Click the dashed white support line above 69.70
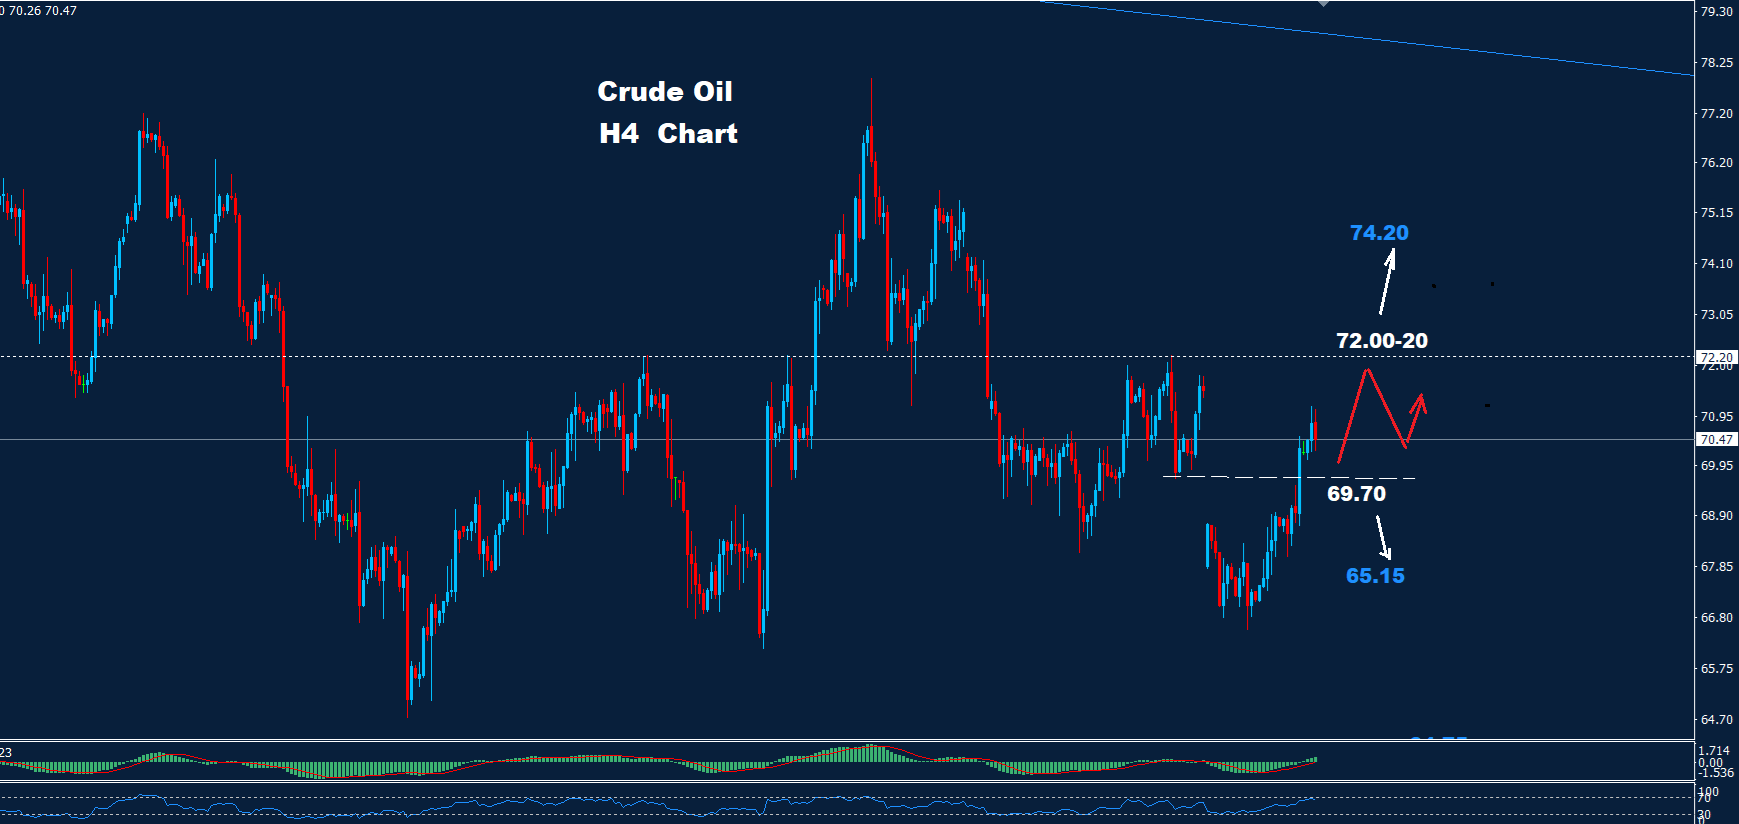1739x824 pixels. (1290, 477)
